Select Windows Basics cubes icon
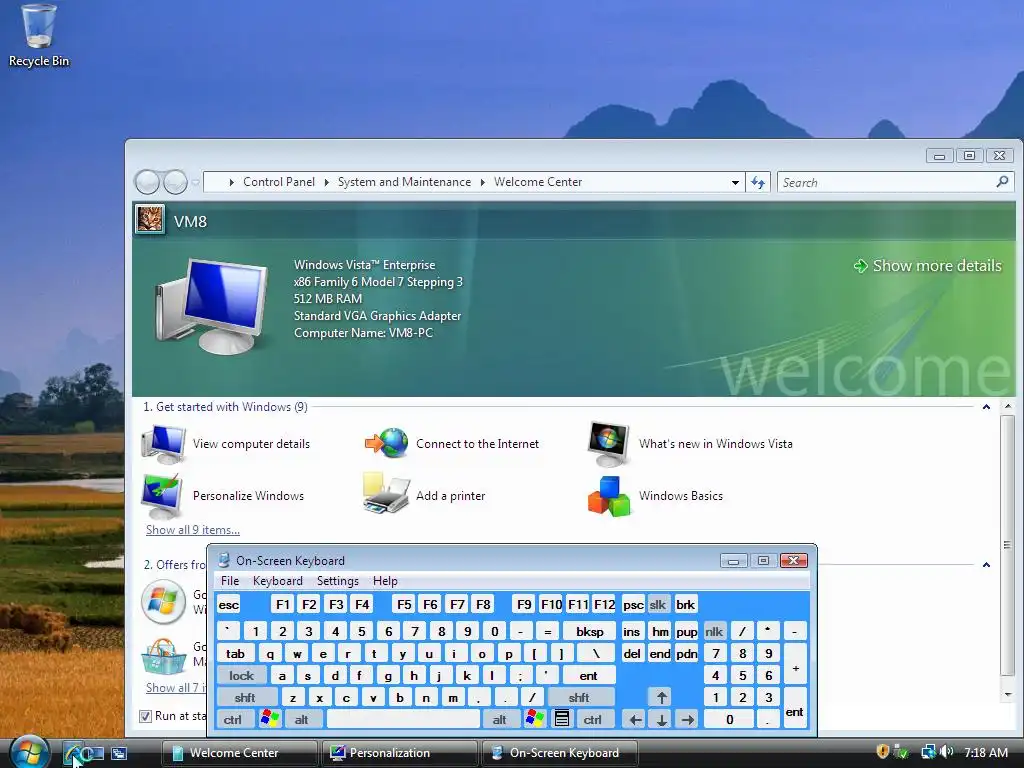1024x768 pixels. pos(609,496)
